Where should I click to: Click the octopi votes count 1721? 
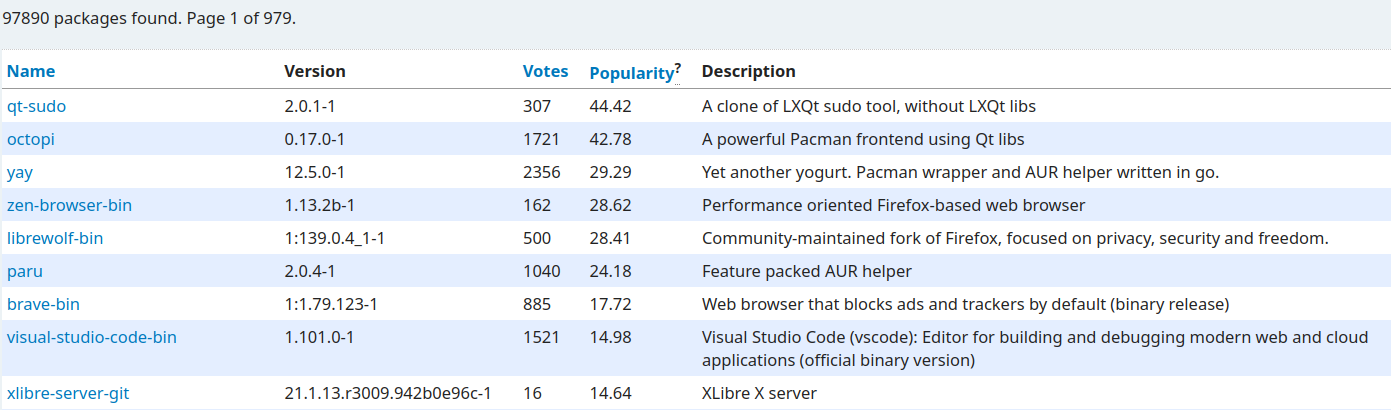(541, 139)
